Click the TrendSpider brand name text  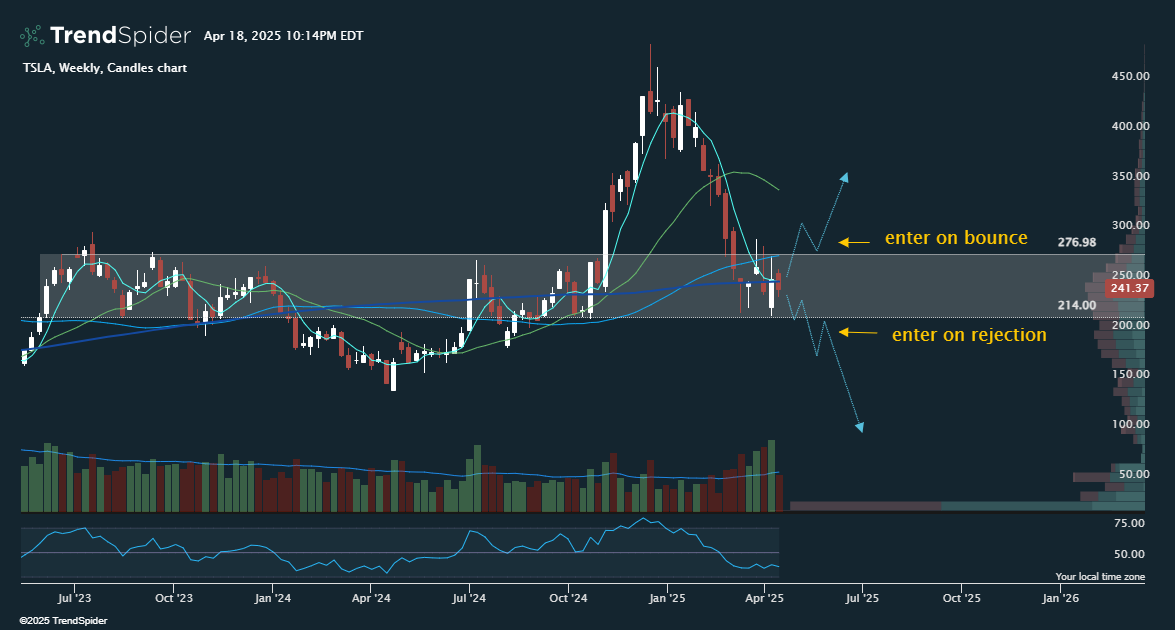tap(121, 35)
